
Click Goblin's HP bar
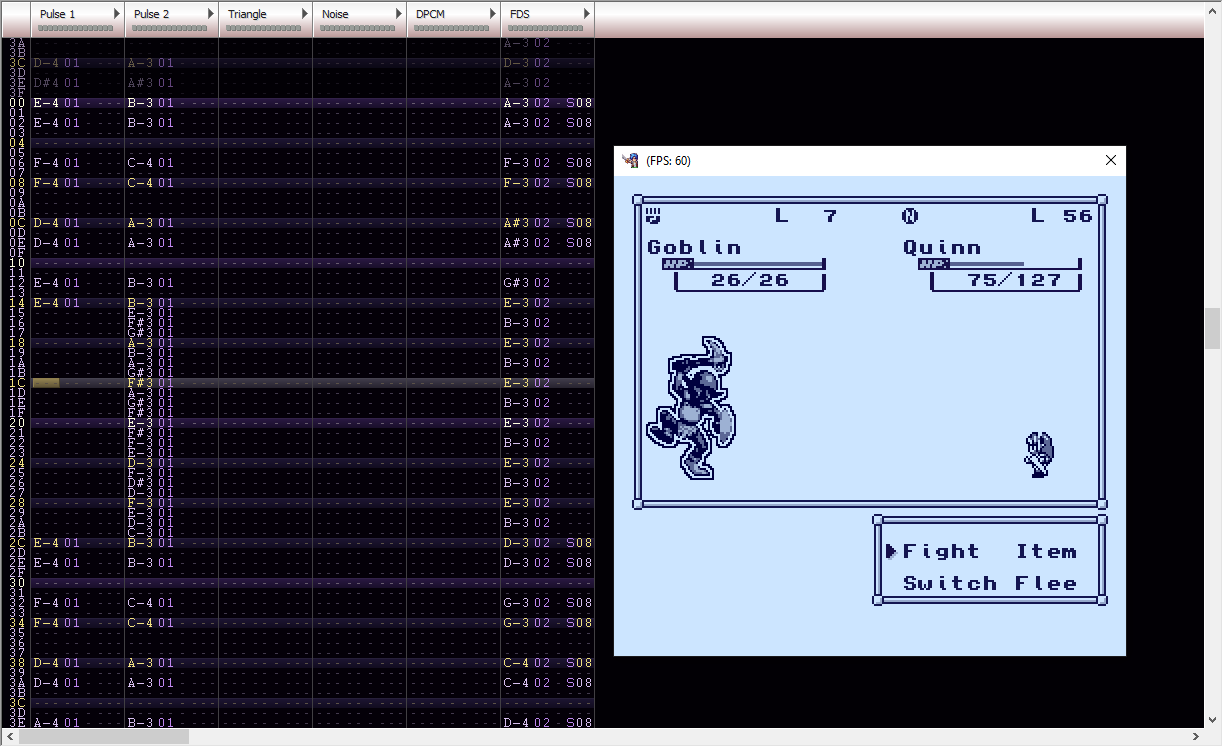(x=743, y=264)
